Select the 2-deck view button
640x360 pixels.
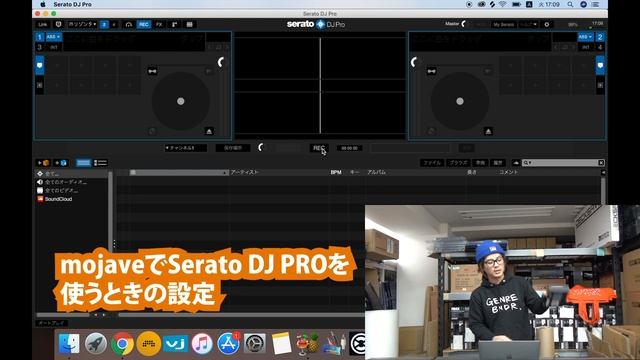[x=104, y=24]
